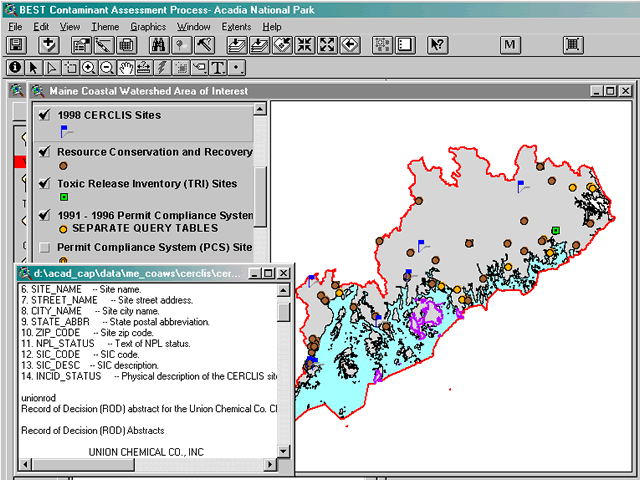Select the Select Feature tool
The width and height of the screenshot is (640, 480).
coord(71,67)
